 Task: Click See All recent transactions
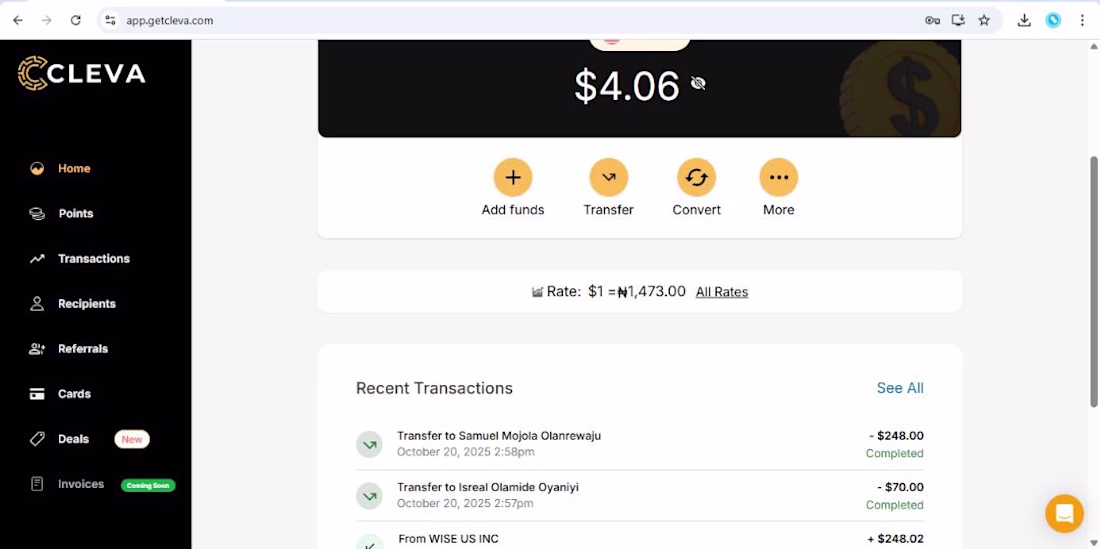point(900,388)
